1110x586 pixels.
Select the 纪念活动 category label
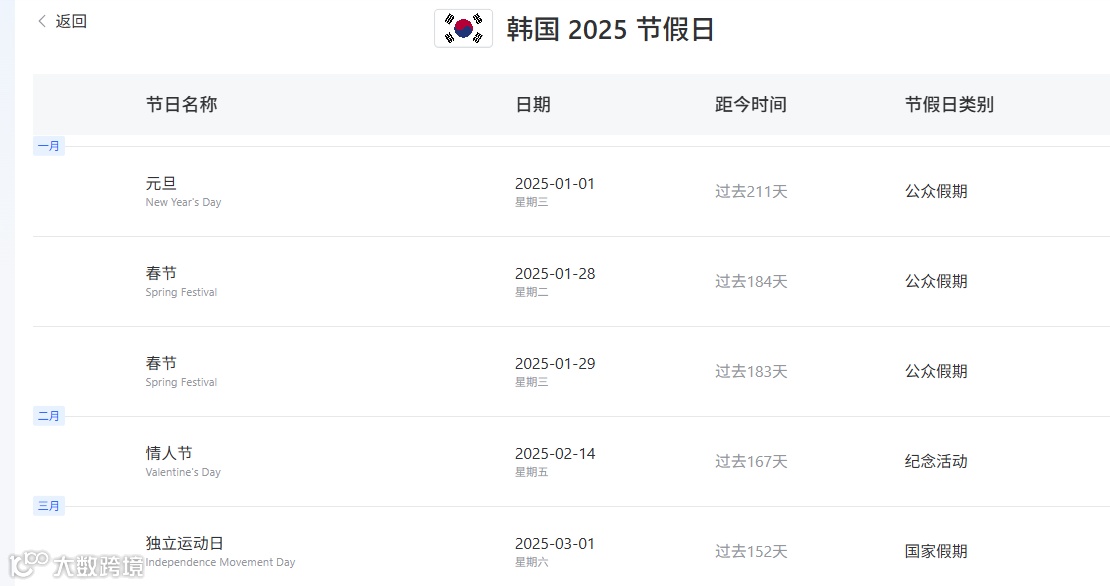coord(936,461)
